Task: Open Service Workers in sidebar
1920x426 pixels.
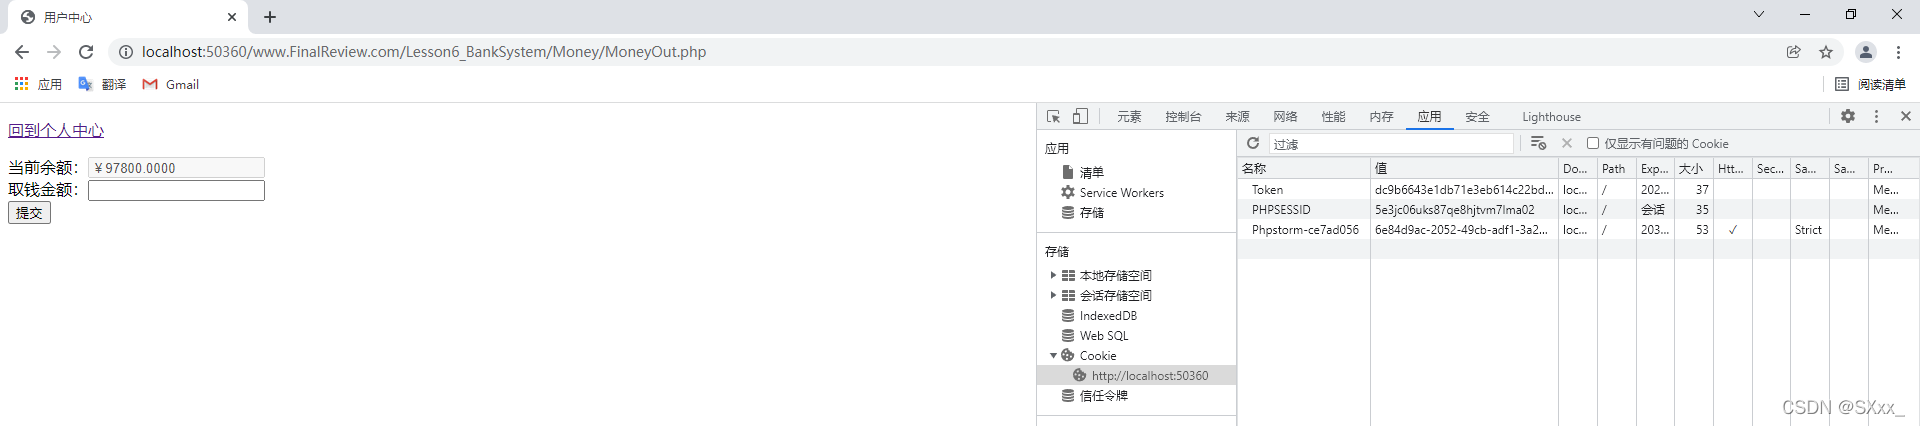Action: [x=1121, y=192]
